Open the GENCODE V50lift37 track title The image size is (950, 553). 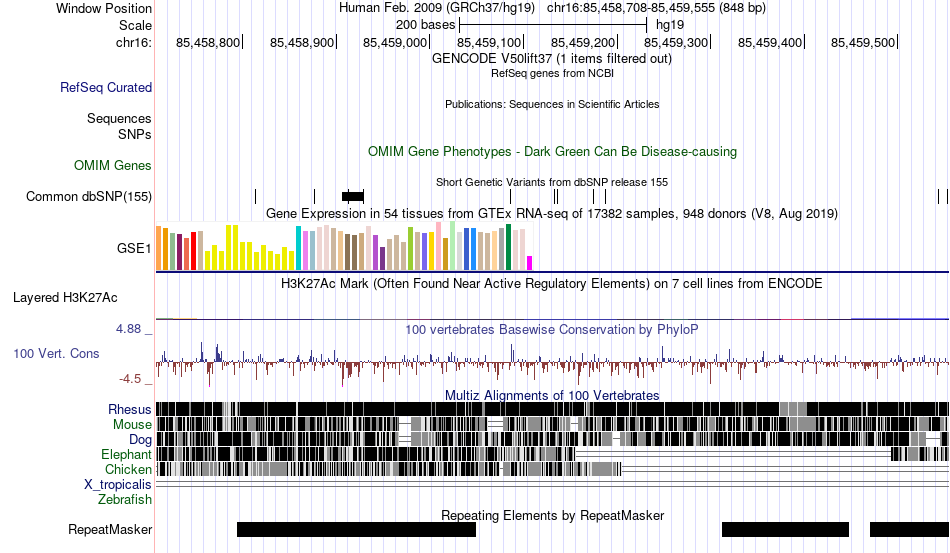click(551, 59)
